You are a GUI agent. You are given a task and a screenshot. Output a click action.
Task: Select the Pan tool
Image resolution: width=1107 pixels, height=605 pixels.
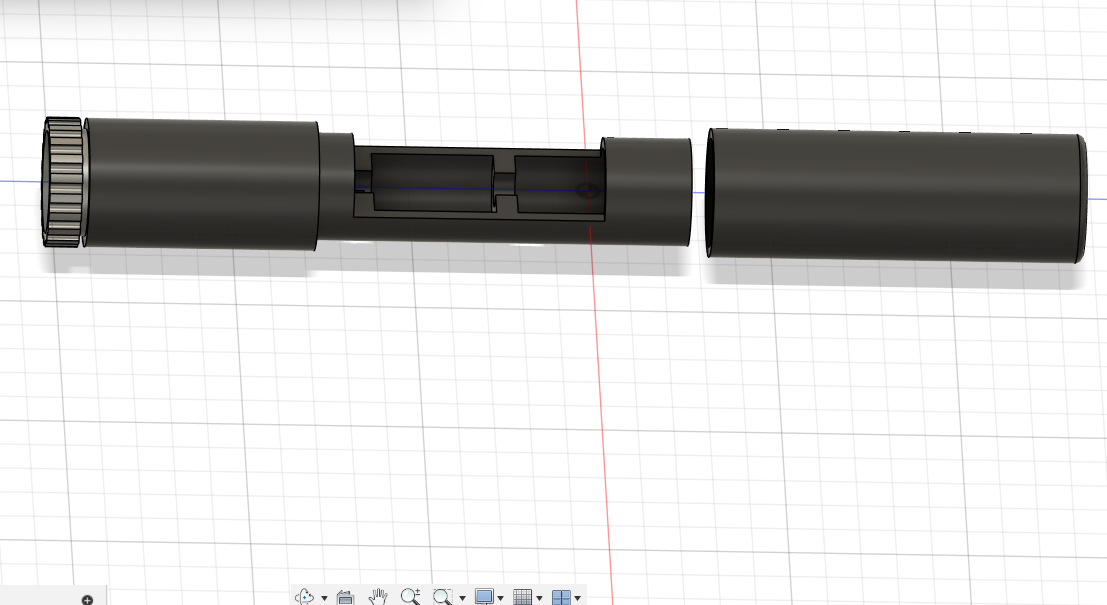click(x=380, y=595)
